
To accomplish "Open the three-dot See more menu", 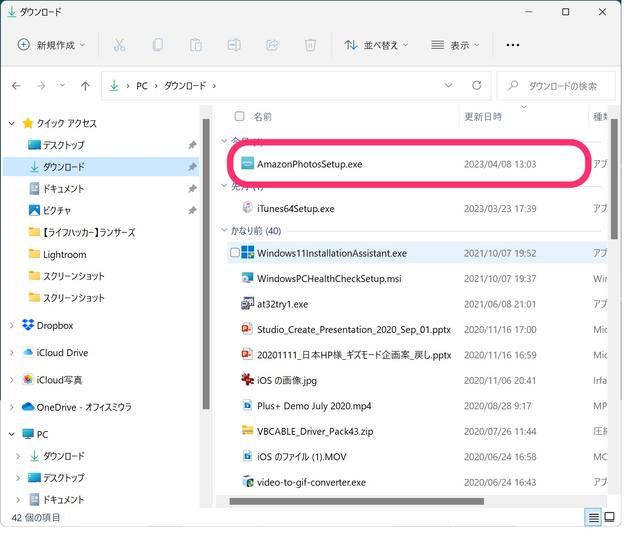I will coord(513,45).
